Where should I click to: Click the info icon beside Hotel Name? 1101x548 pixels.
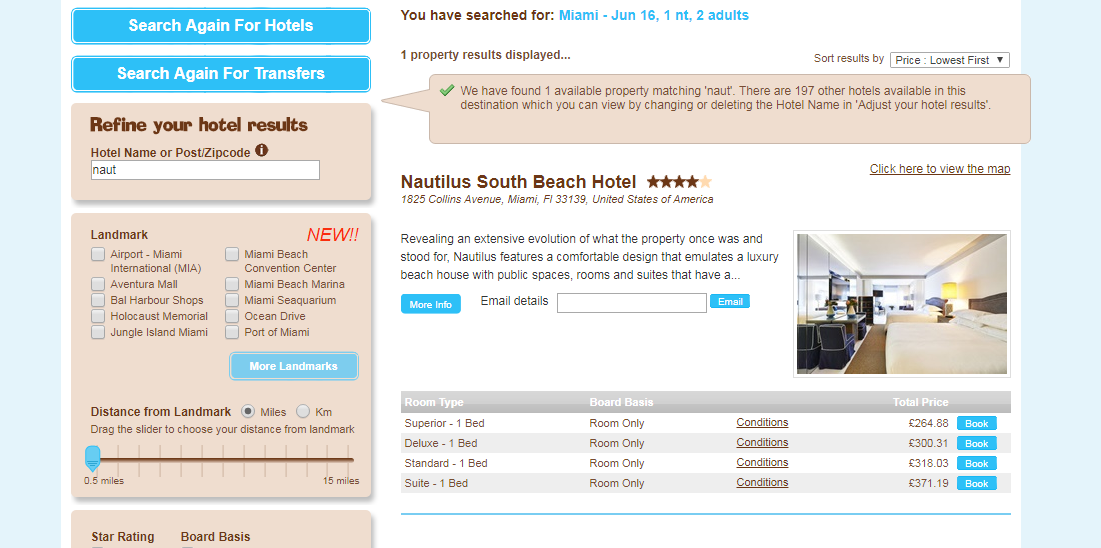coord(262,151)
